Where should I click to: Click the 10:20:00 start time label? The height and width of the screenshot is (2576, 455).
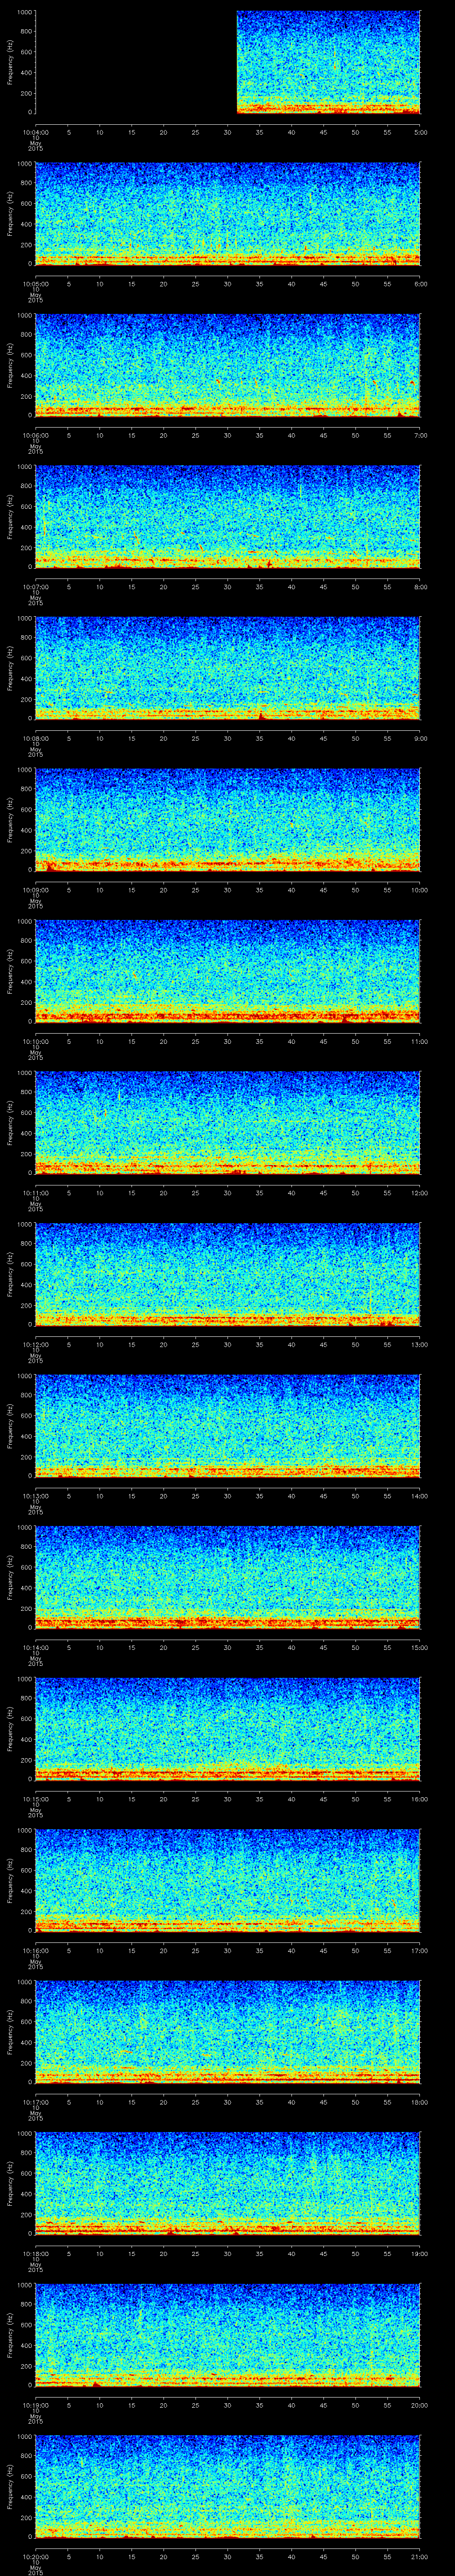pos(35,2556)
